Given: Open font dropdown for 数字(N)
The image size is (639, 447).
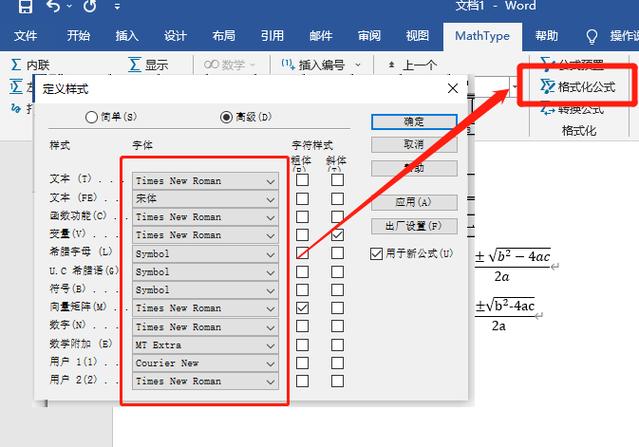Looking at the screenshot, I should point(205,327).
